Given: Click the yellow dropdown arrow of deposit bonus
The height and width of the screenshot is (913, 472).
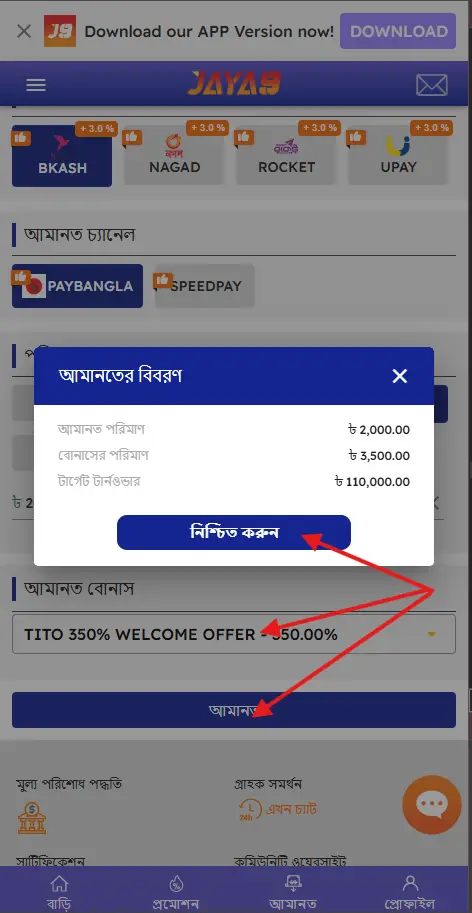Looking at the screenshot, I should (432, 634).
